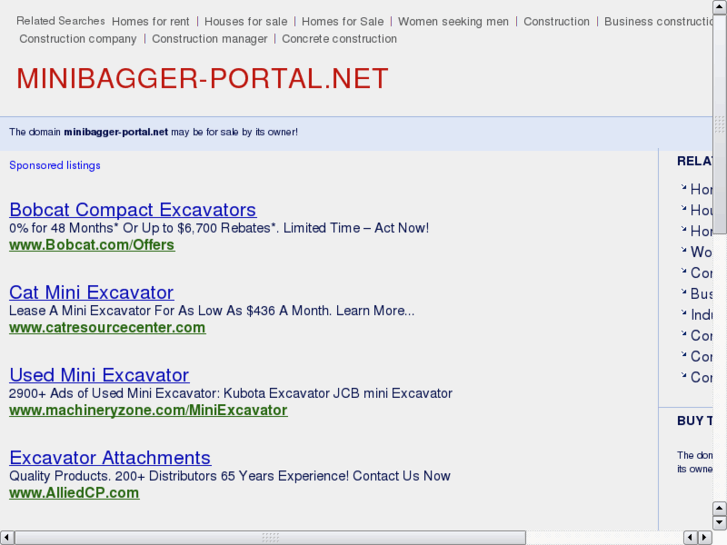727x545 pixels.
Task: Visit www.Bobcat.com/Offers link
Action: (x=92, y=245)
